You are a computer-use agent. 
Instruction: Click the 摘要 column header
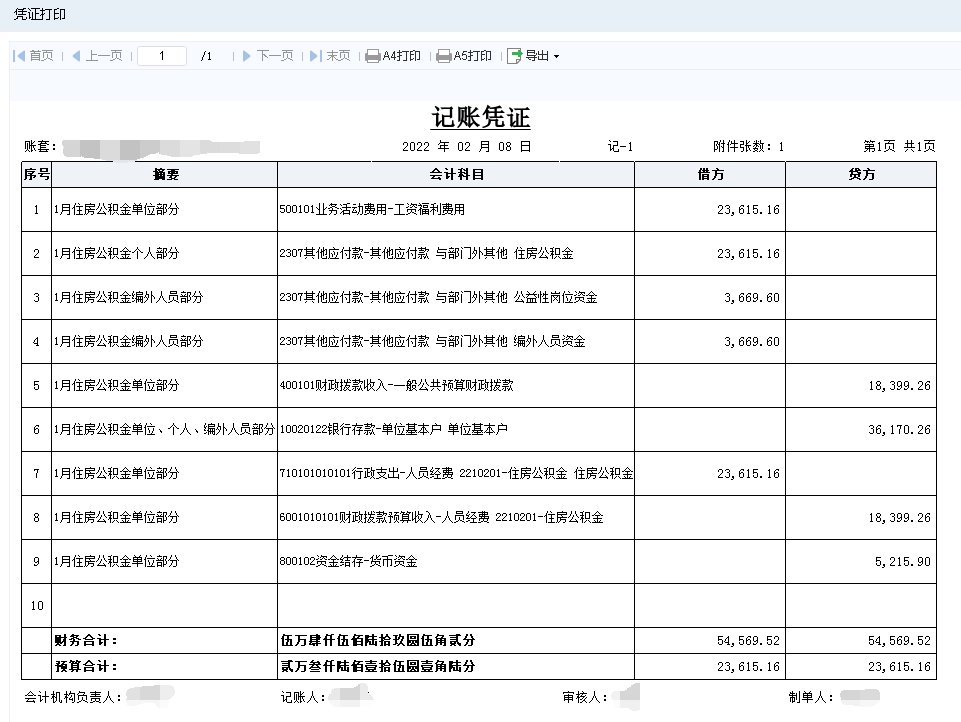click(165, 175)
